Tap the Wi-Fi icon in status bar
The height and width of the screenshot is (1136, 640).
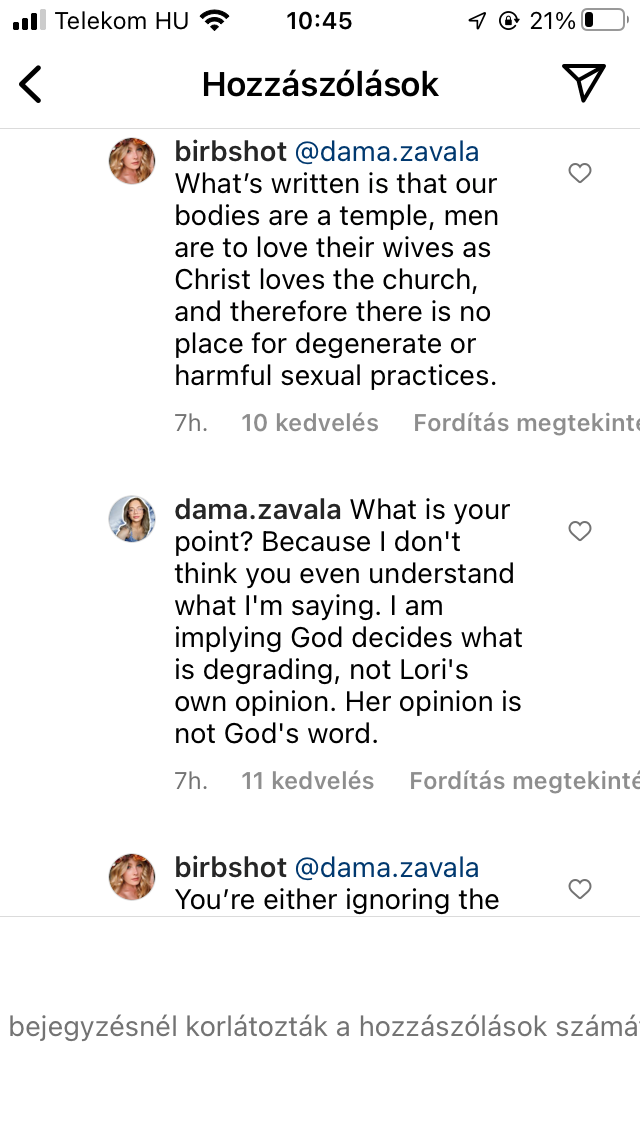click(x=214, y=21)
